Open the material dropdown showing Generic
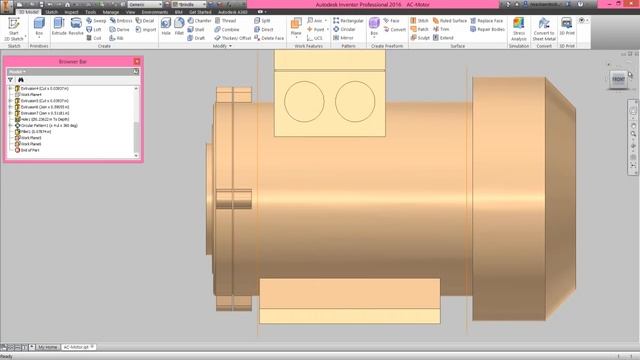This screenshot has width=640, height=360. (145, 4)
